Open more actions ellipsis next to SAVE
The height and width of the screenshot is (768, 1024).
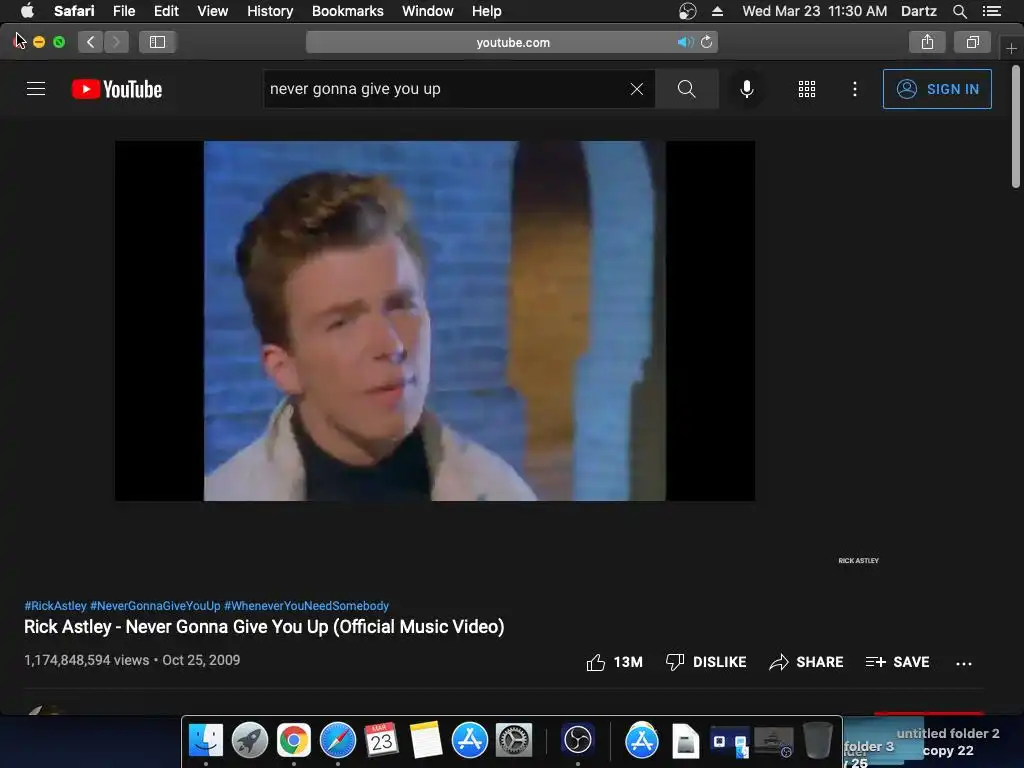[x=964, y=664]
